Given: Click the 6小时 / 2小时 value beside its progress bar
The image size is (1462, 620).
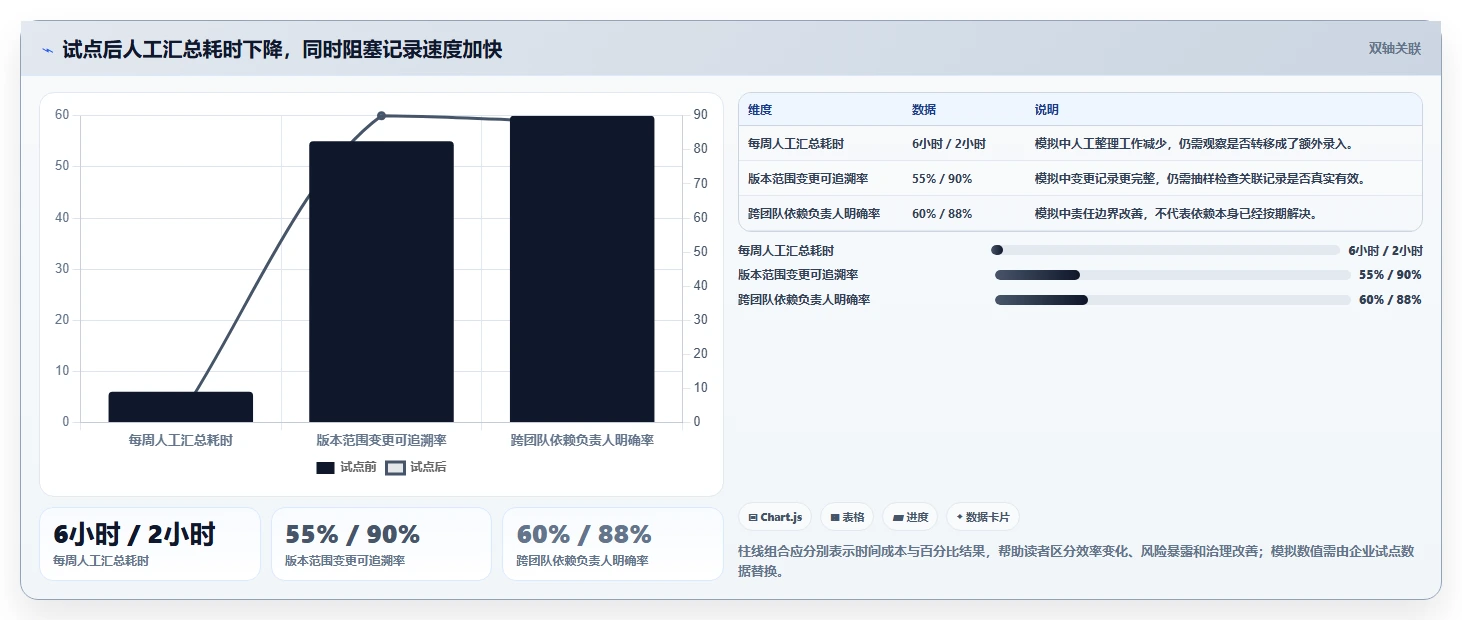Looking at the screenshot, I should pyautogui.click(x=1385, y=251).
